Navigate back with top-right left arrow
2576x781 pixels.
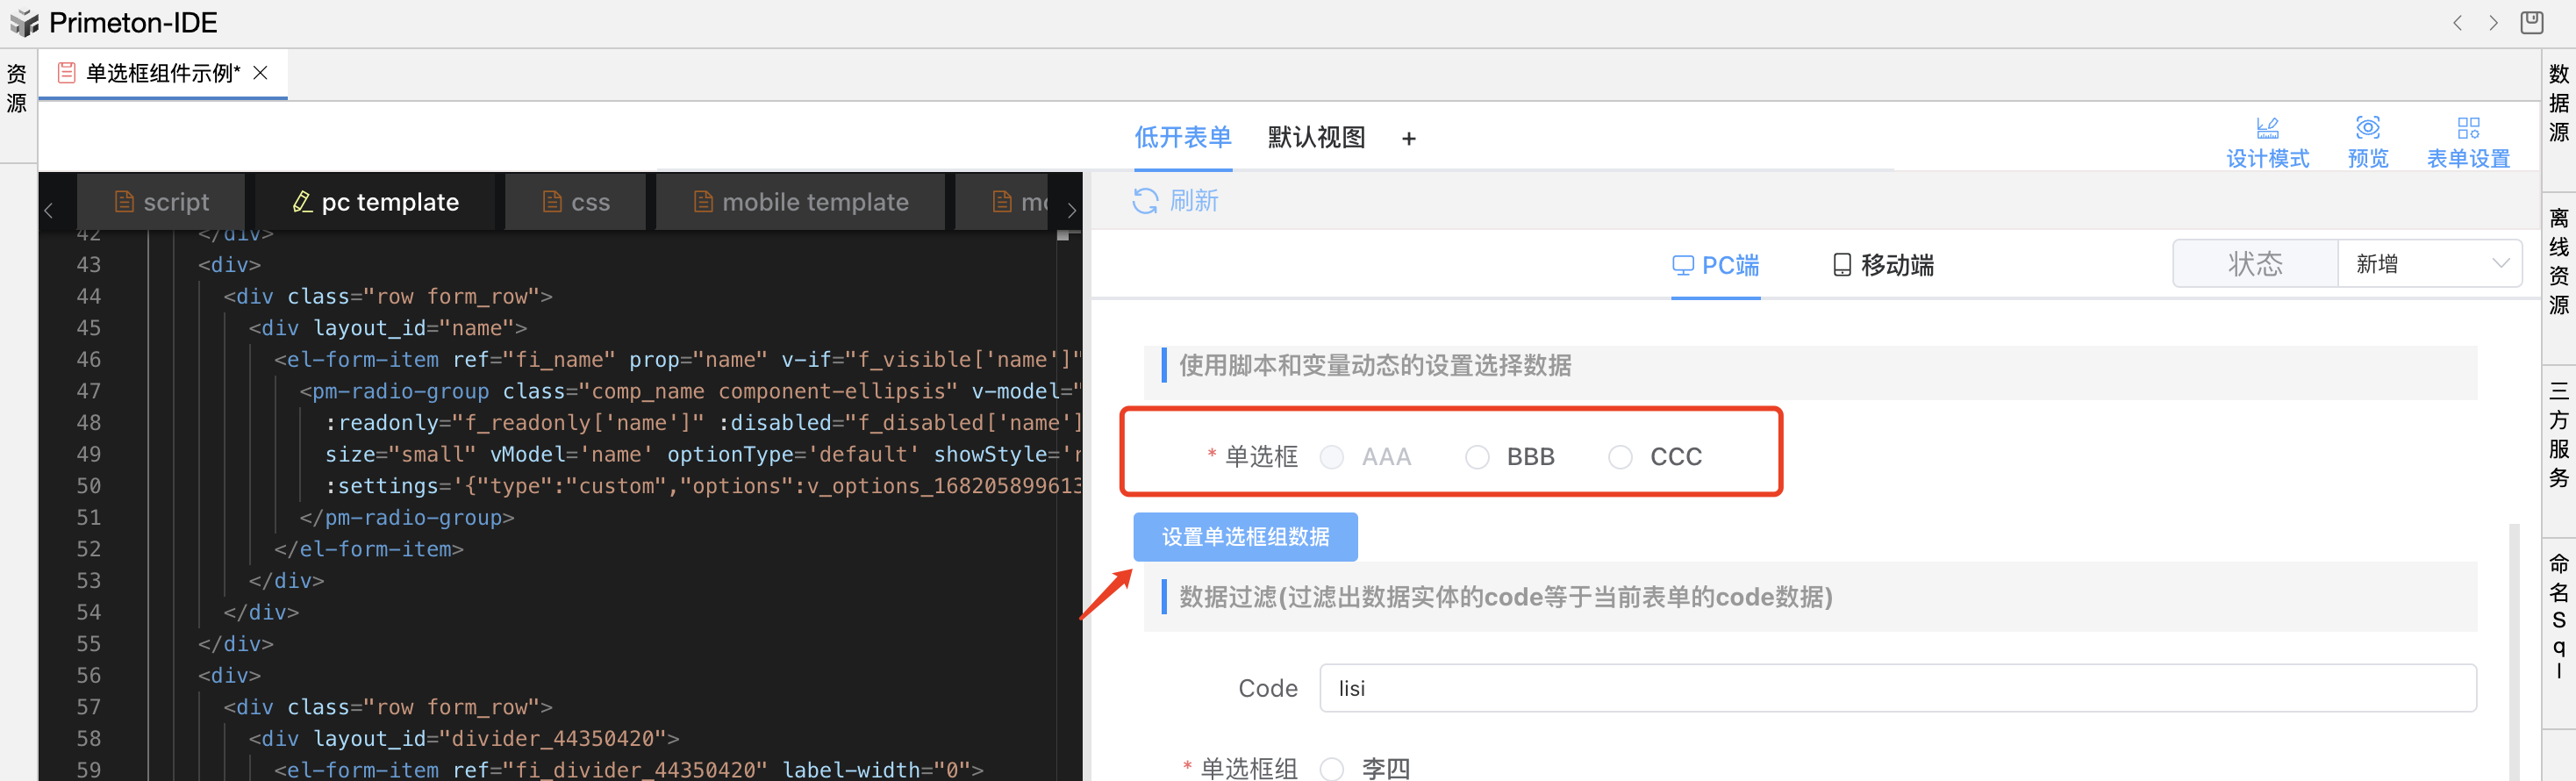[x=2457, y=23]
